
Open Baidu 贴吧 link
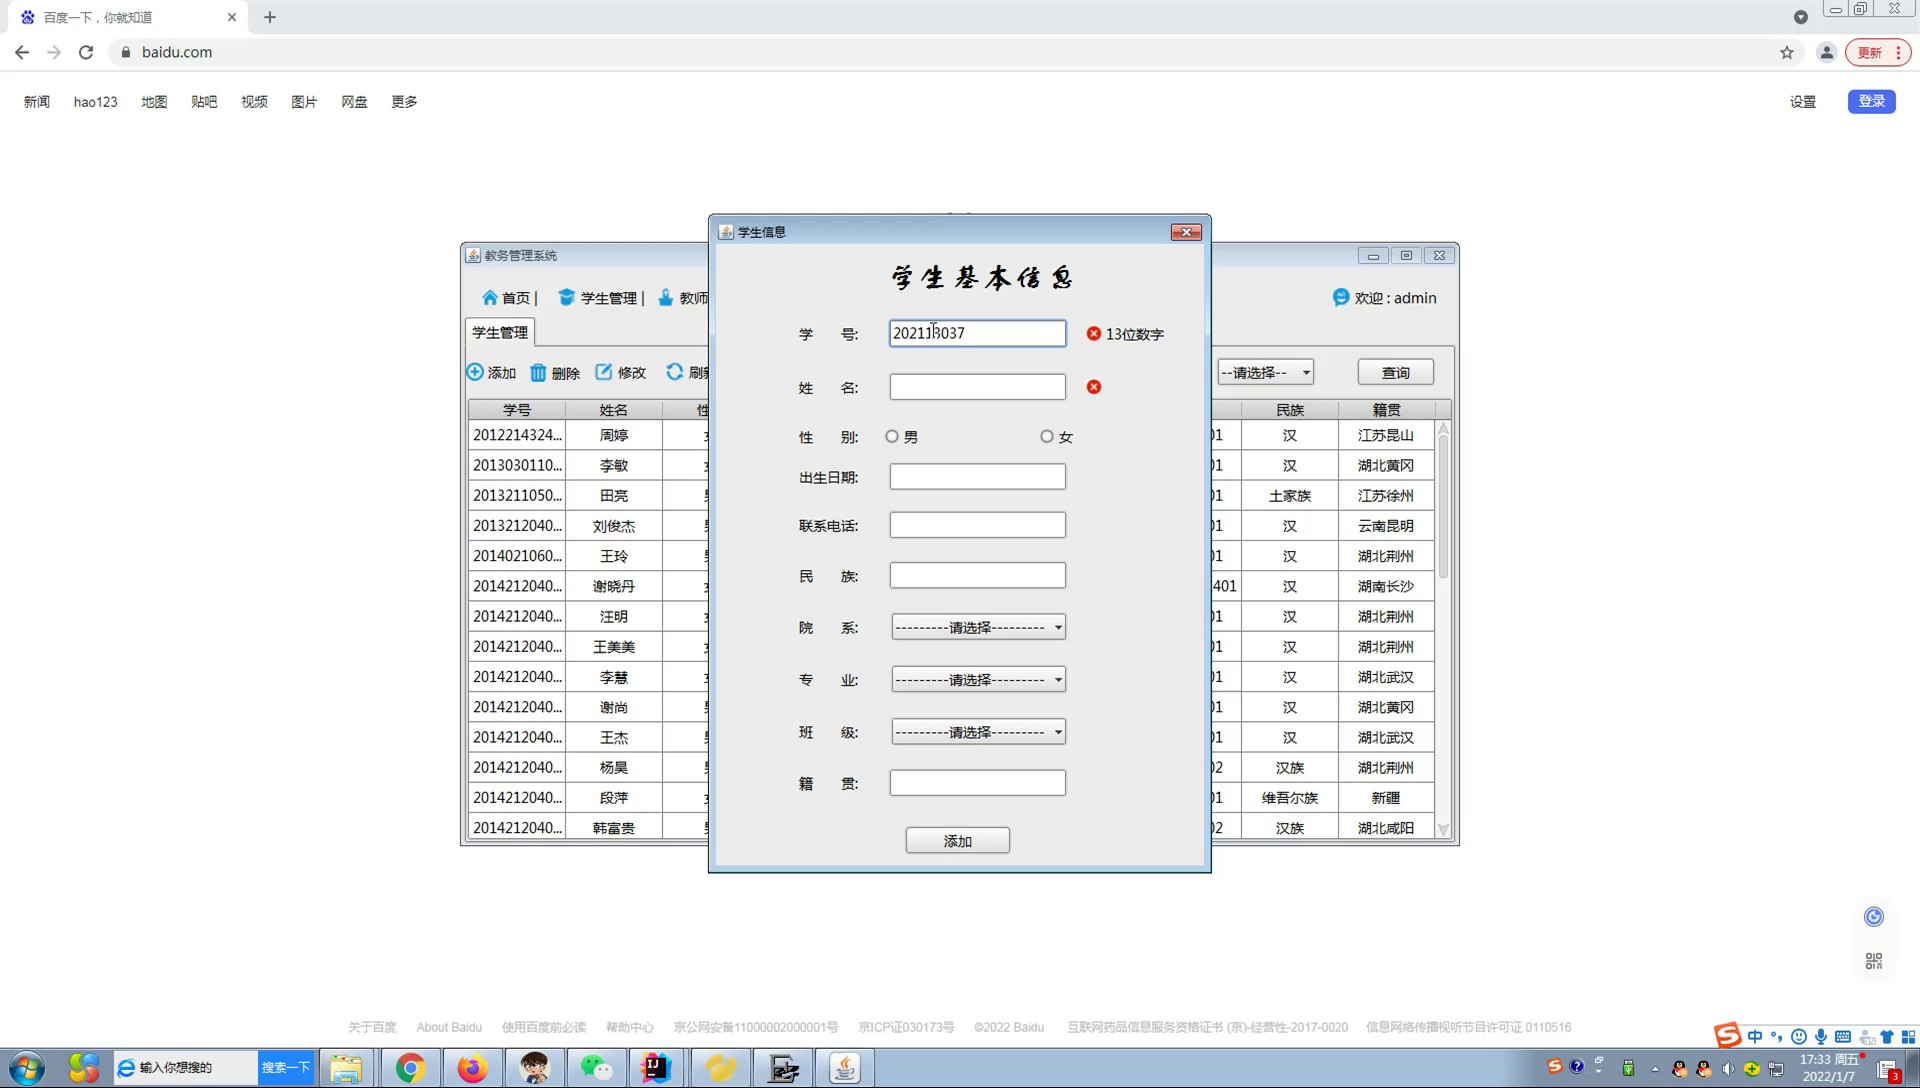pos(204,102)
